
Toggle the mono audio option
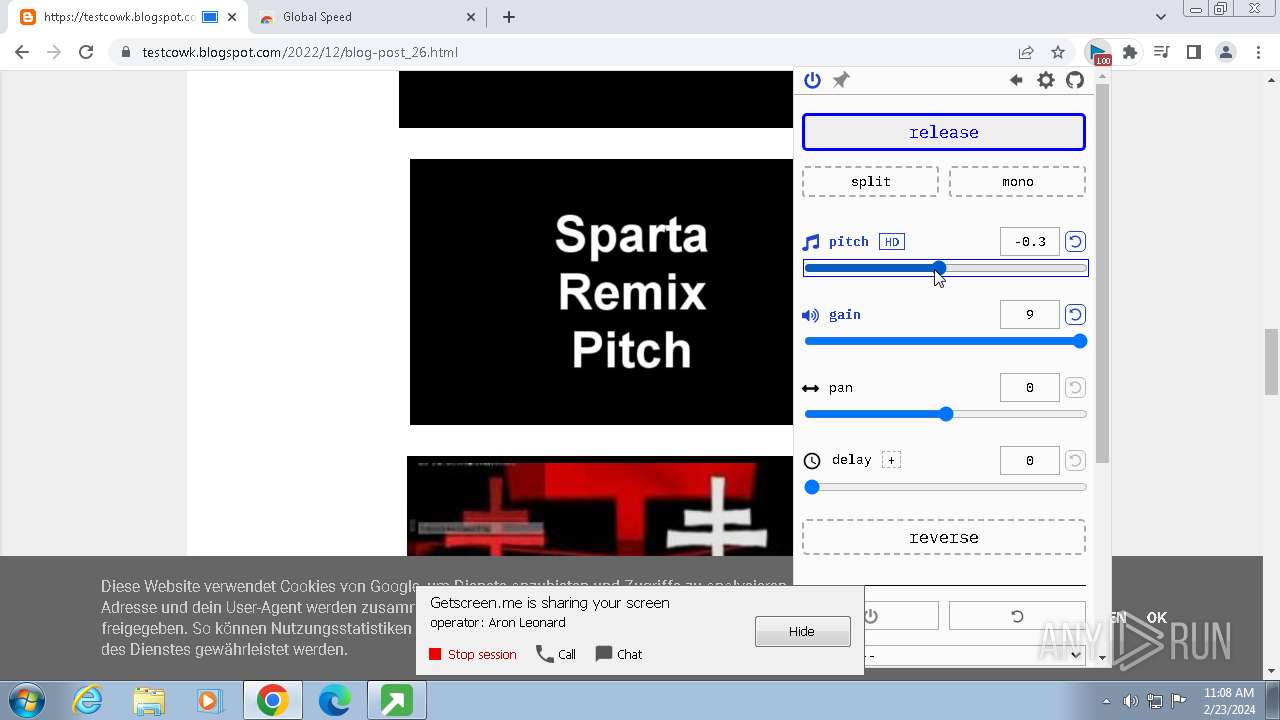click(1017, 181)
